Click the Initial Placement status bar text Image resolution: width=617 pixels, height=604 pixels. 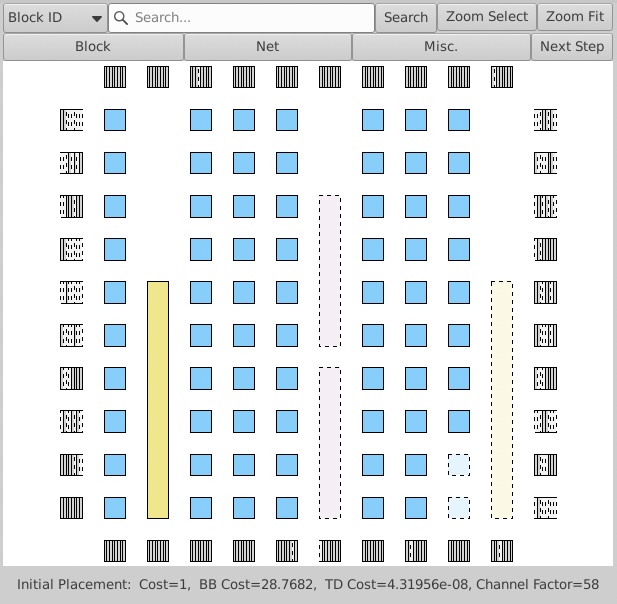point(308,584)
